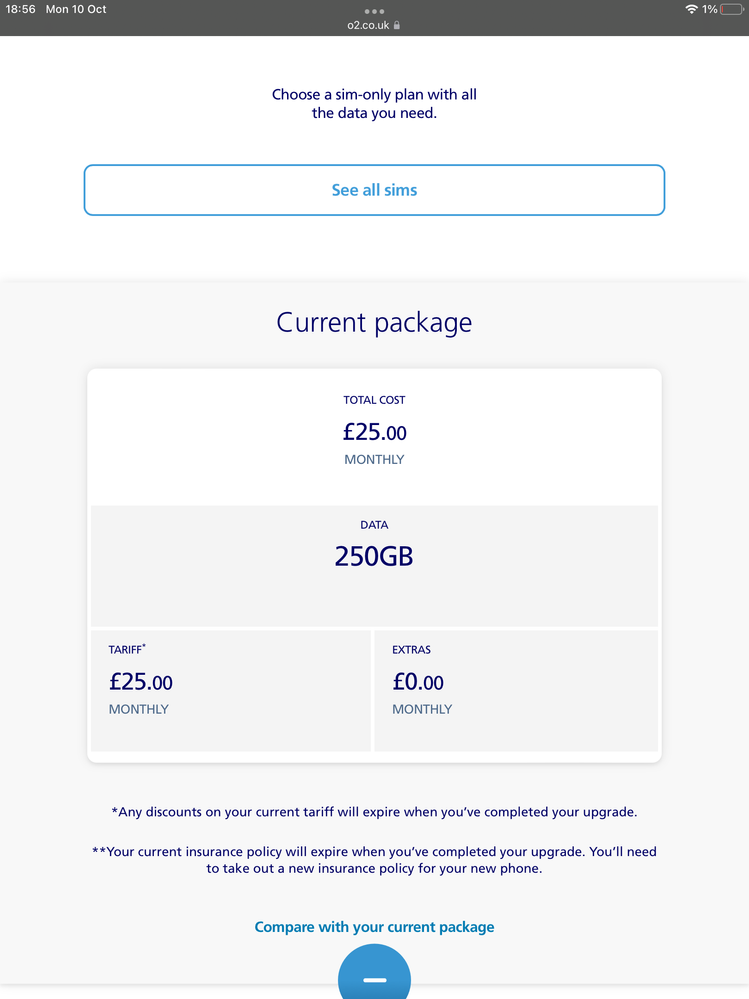Click the Current package heading

pos(374,322)
